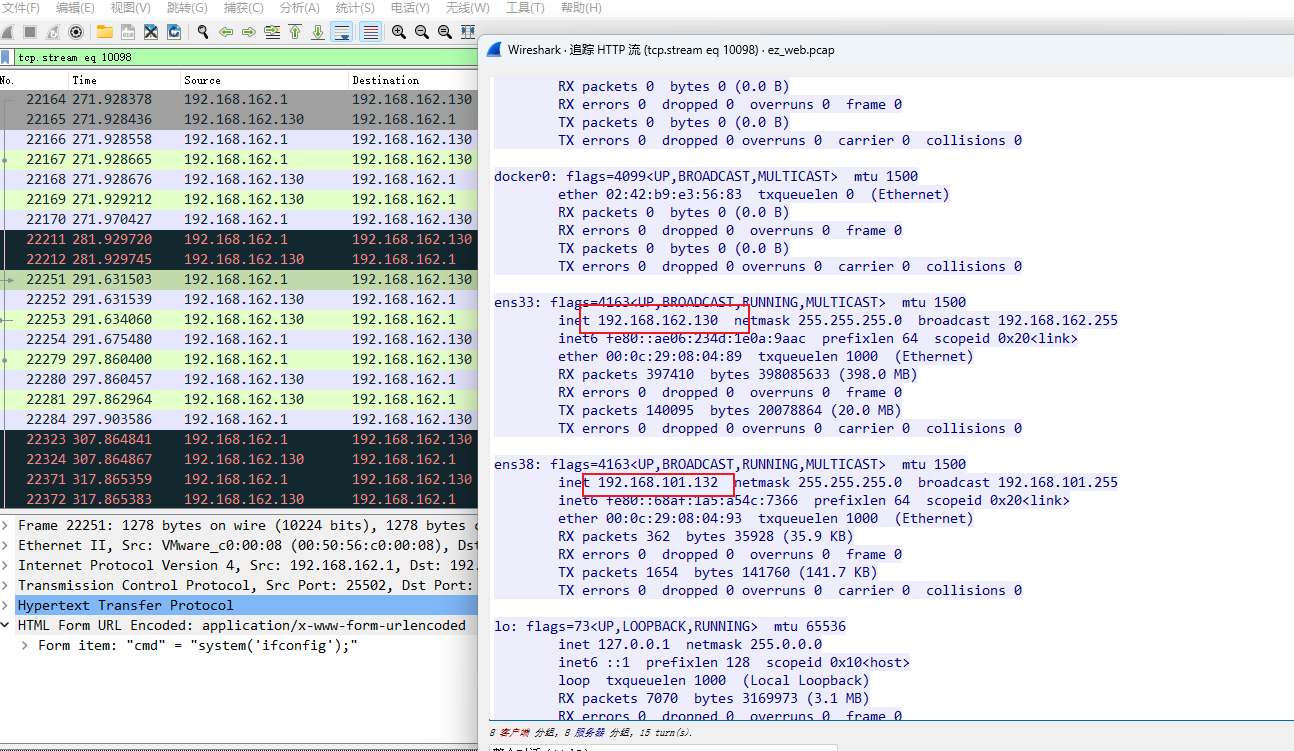Open a capture file via folder icon

pos(105,32)
